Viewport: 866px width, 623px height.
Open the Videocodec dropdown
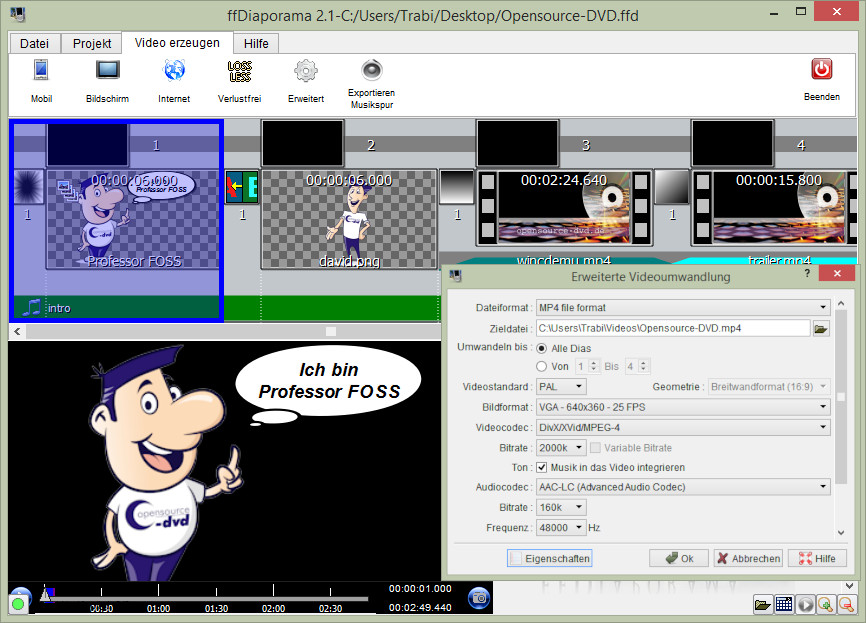pyautogui.click(x=683, y=427)
